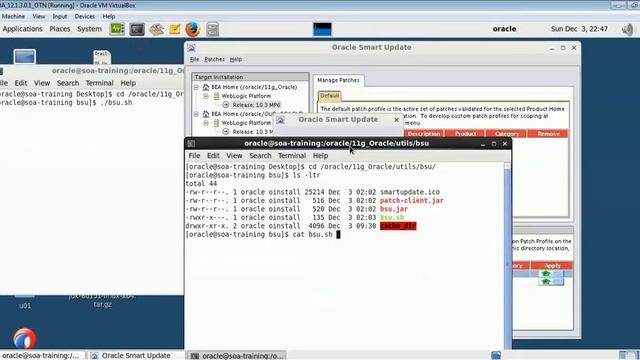The width and height of the screenshot is (640, 360).
Task: Collapse the first BEA Home tree node
Action: [196, 87]
